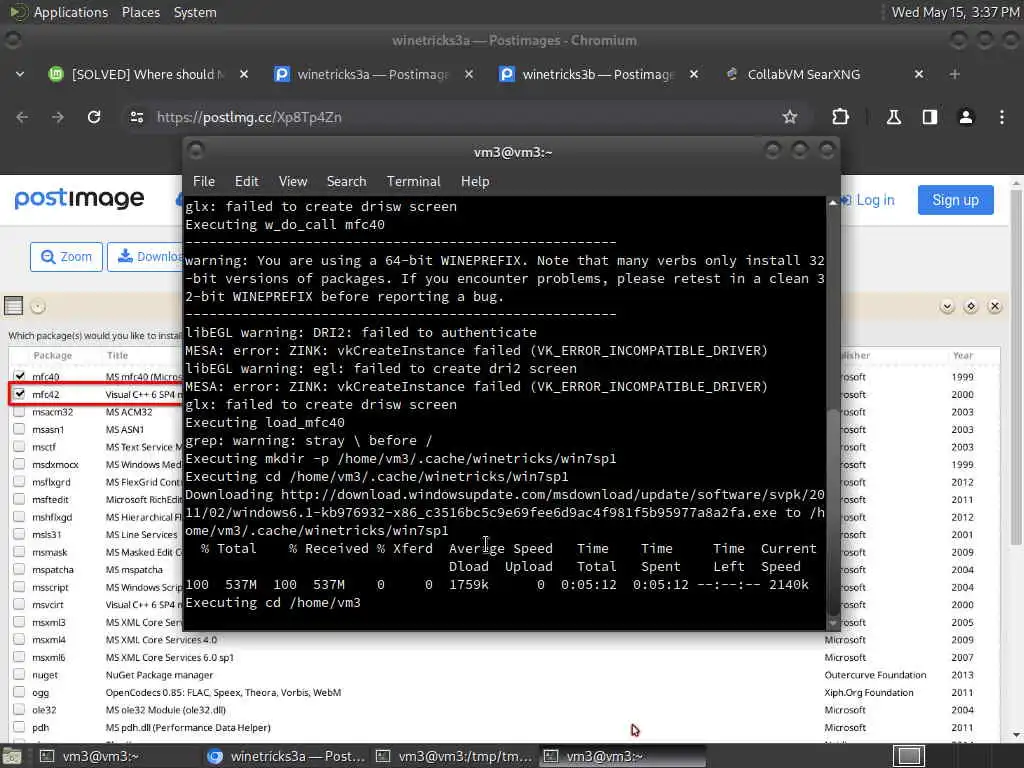Check the msxml6 checkbox
This screenshot has height=768, width=1024.
click(x=20, y=657)
